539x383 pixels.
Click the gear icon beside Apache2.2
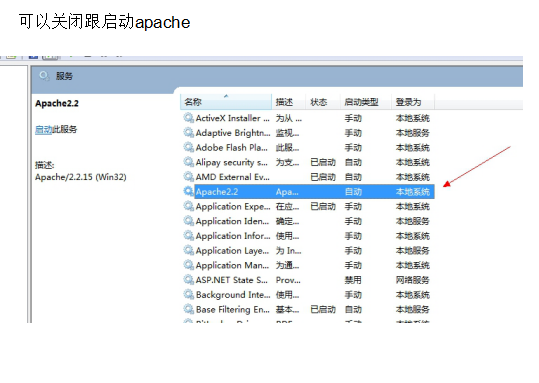188,192
